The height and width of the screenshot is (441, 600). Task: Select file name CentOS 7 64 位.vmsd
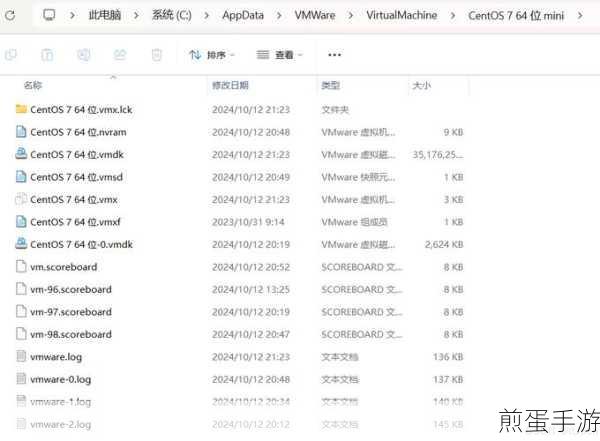click(x=77, y=177)
